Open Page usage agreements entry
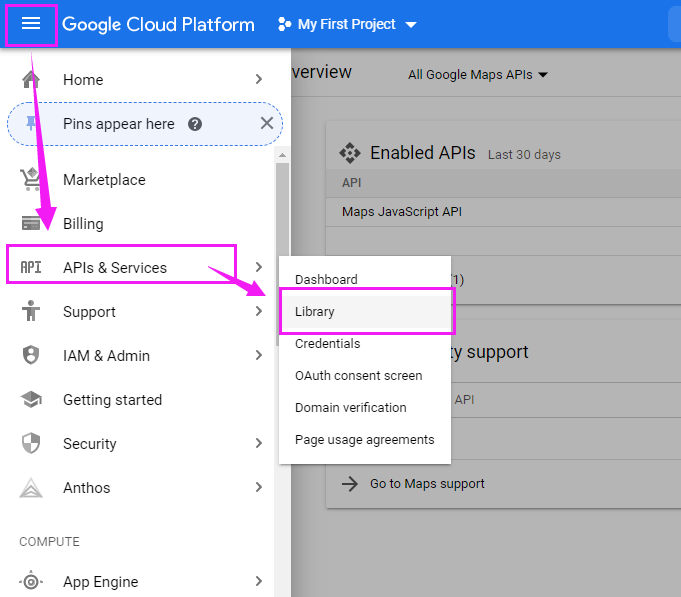Image resolution: width=681 pixels, height=597 pixels. click(365, 440)
